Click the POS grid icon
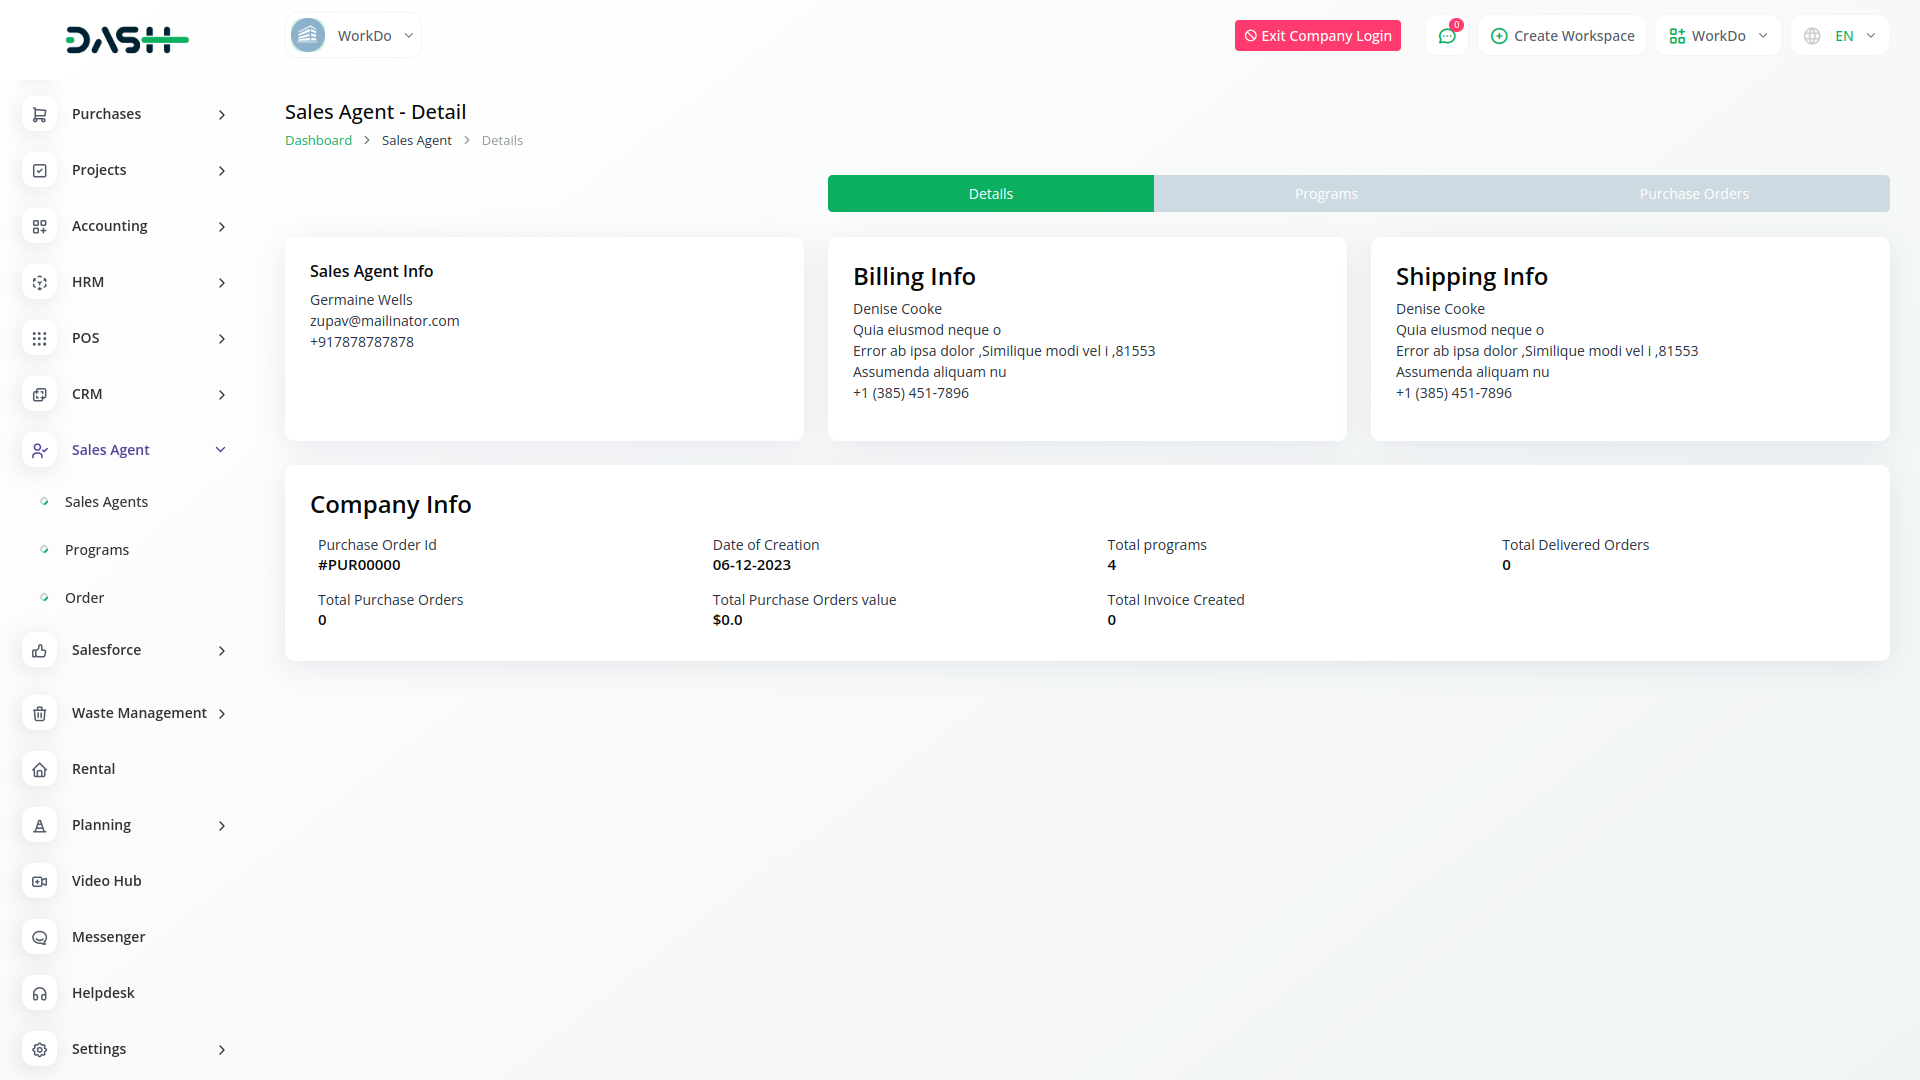 pos(39,339)
